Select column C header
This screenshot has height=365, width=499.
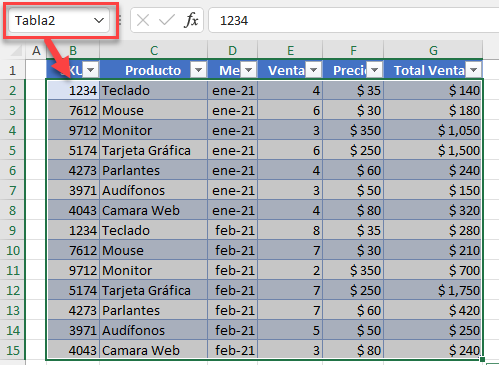tap(154, 50)
